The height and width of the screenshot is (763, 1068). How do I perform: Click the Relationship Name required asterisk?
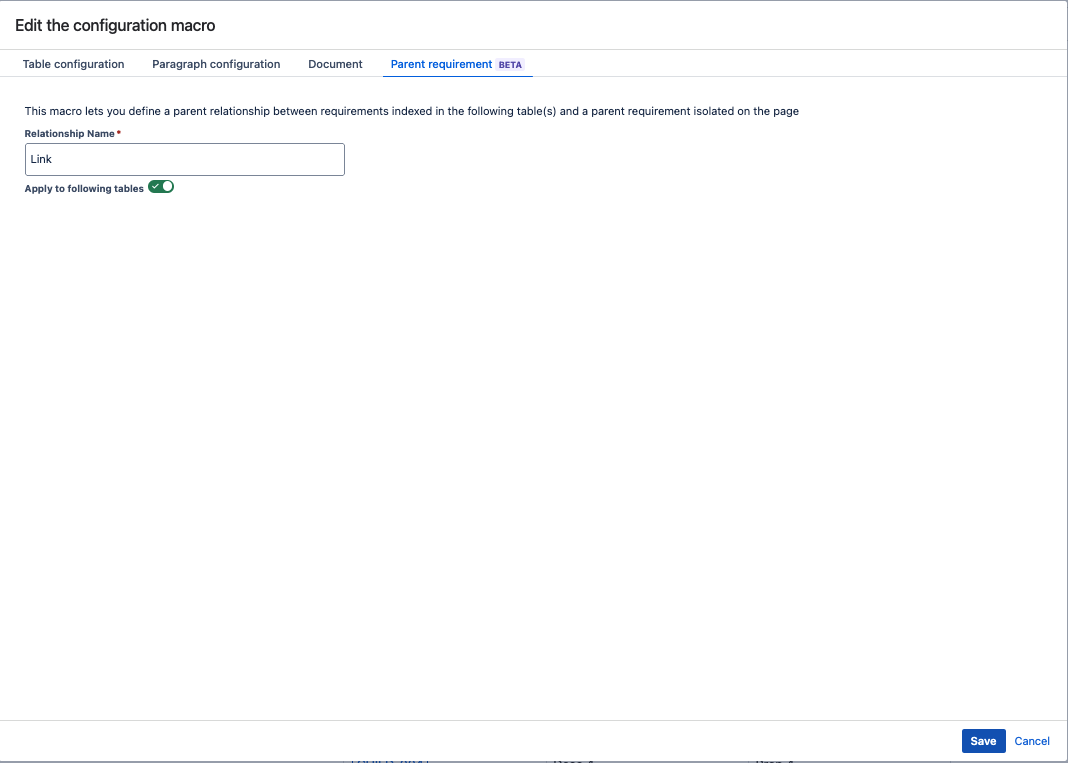[x=119, y=132]
